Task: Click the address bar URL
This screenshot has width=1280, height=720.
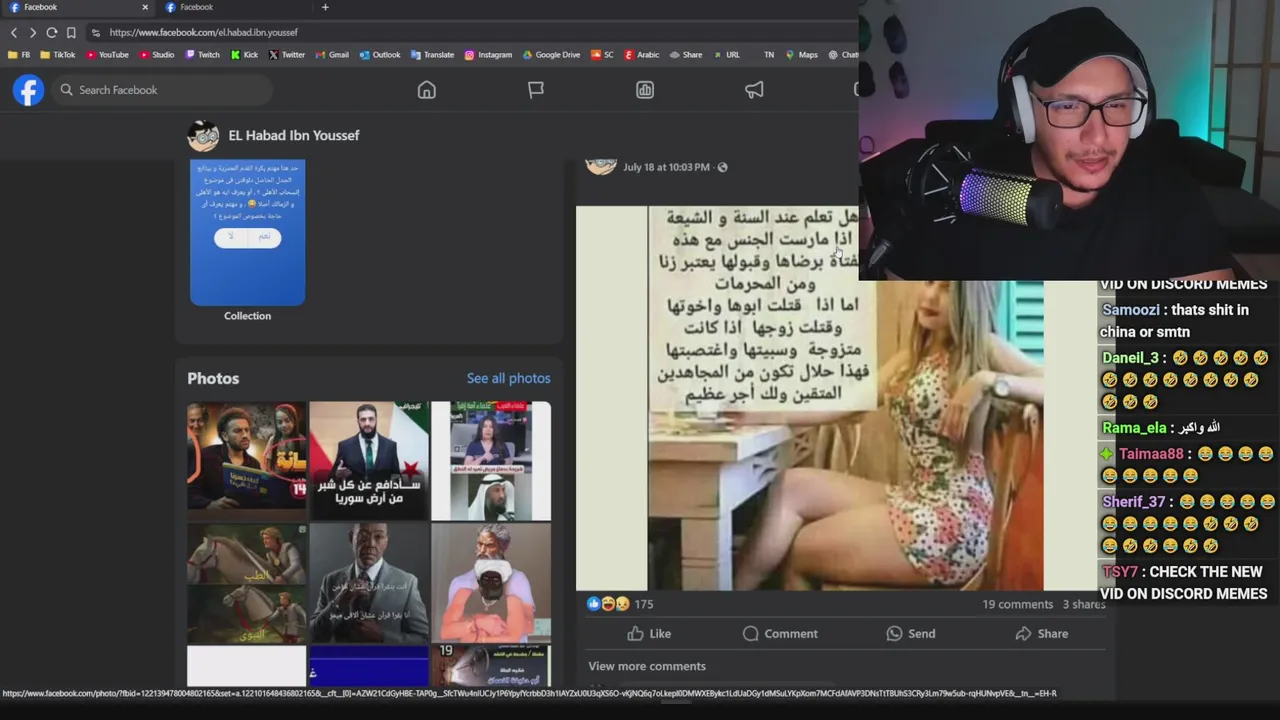Action: click(x=204, y=32)
